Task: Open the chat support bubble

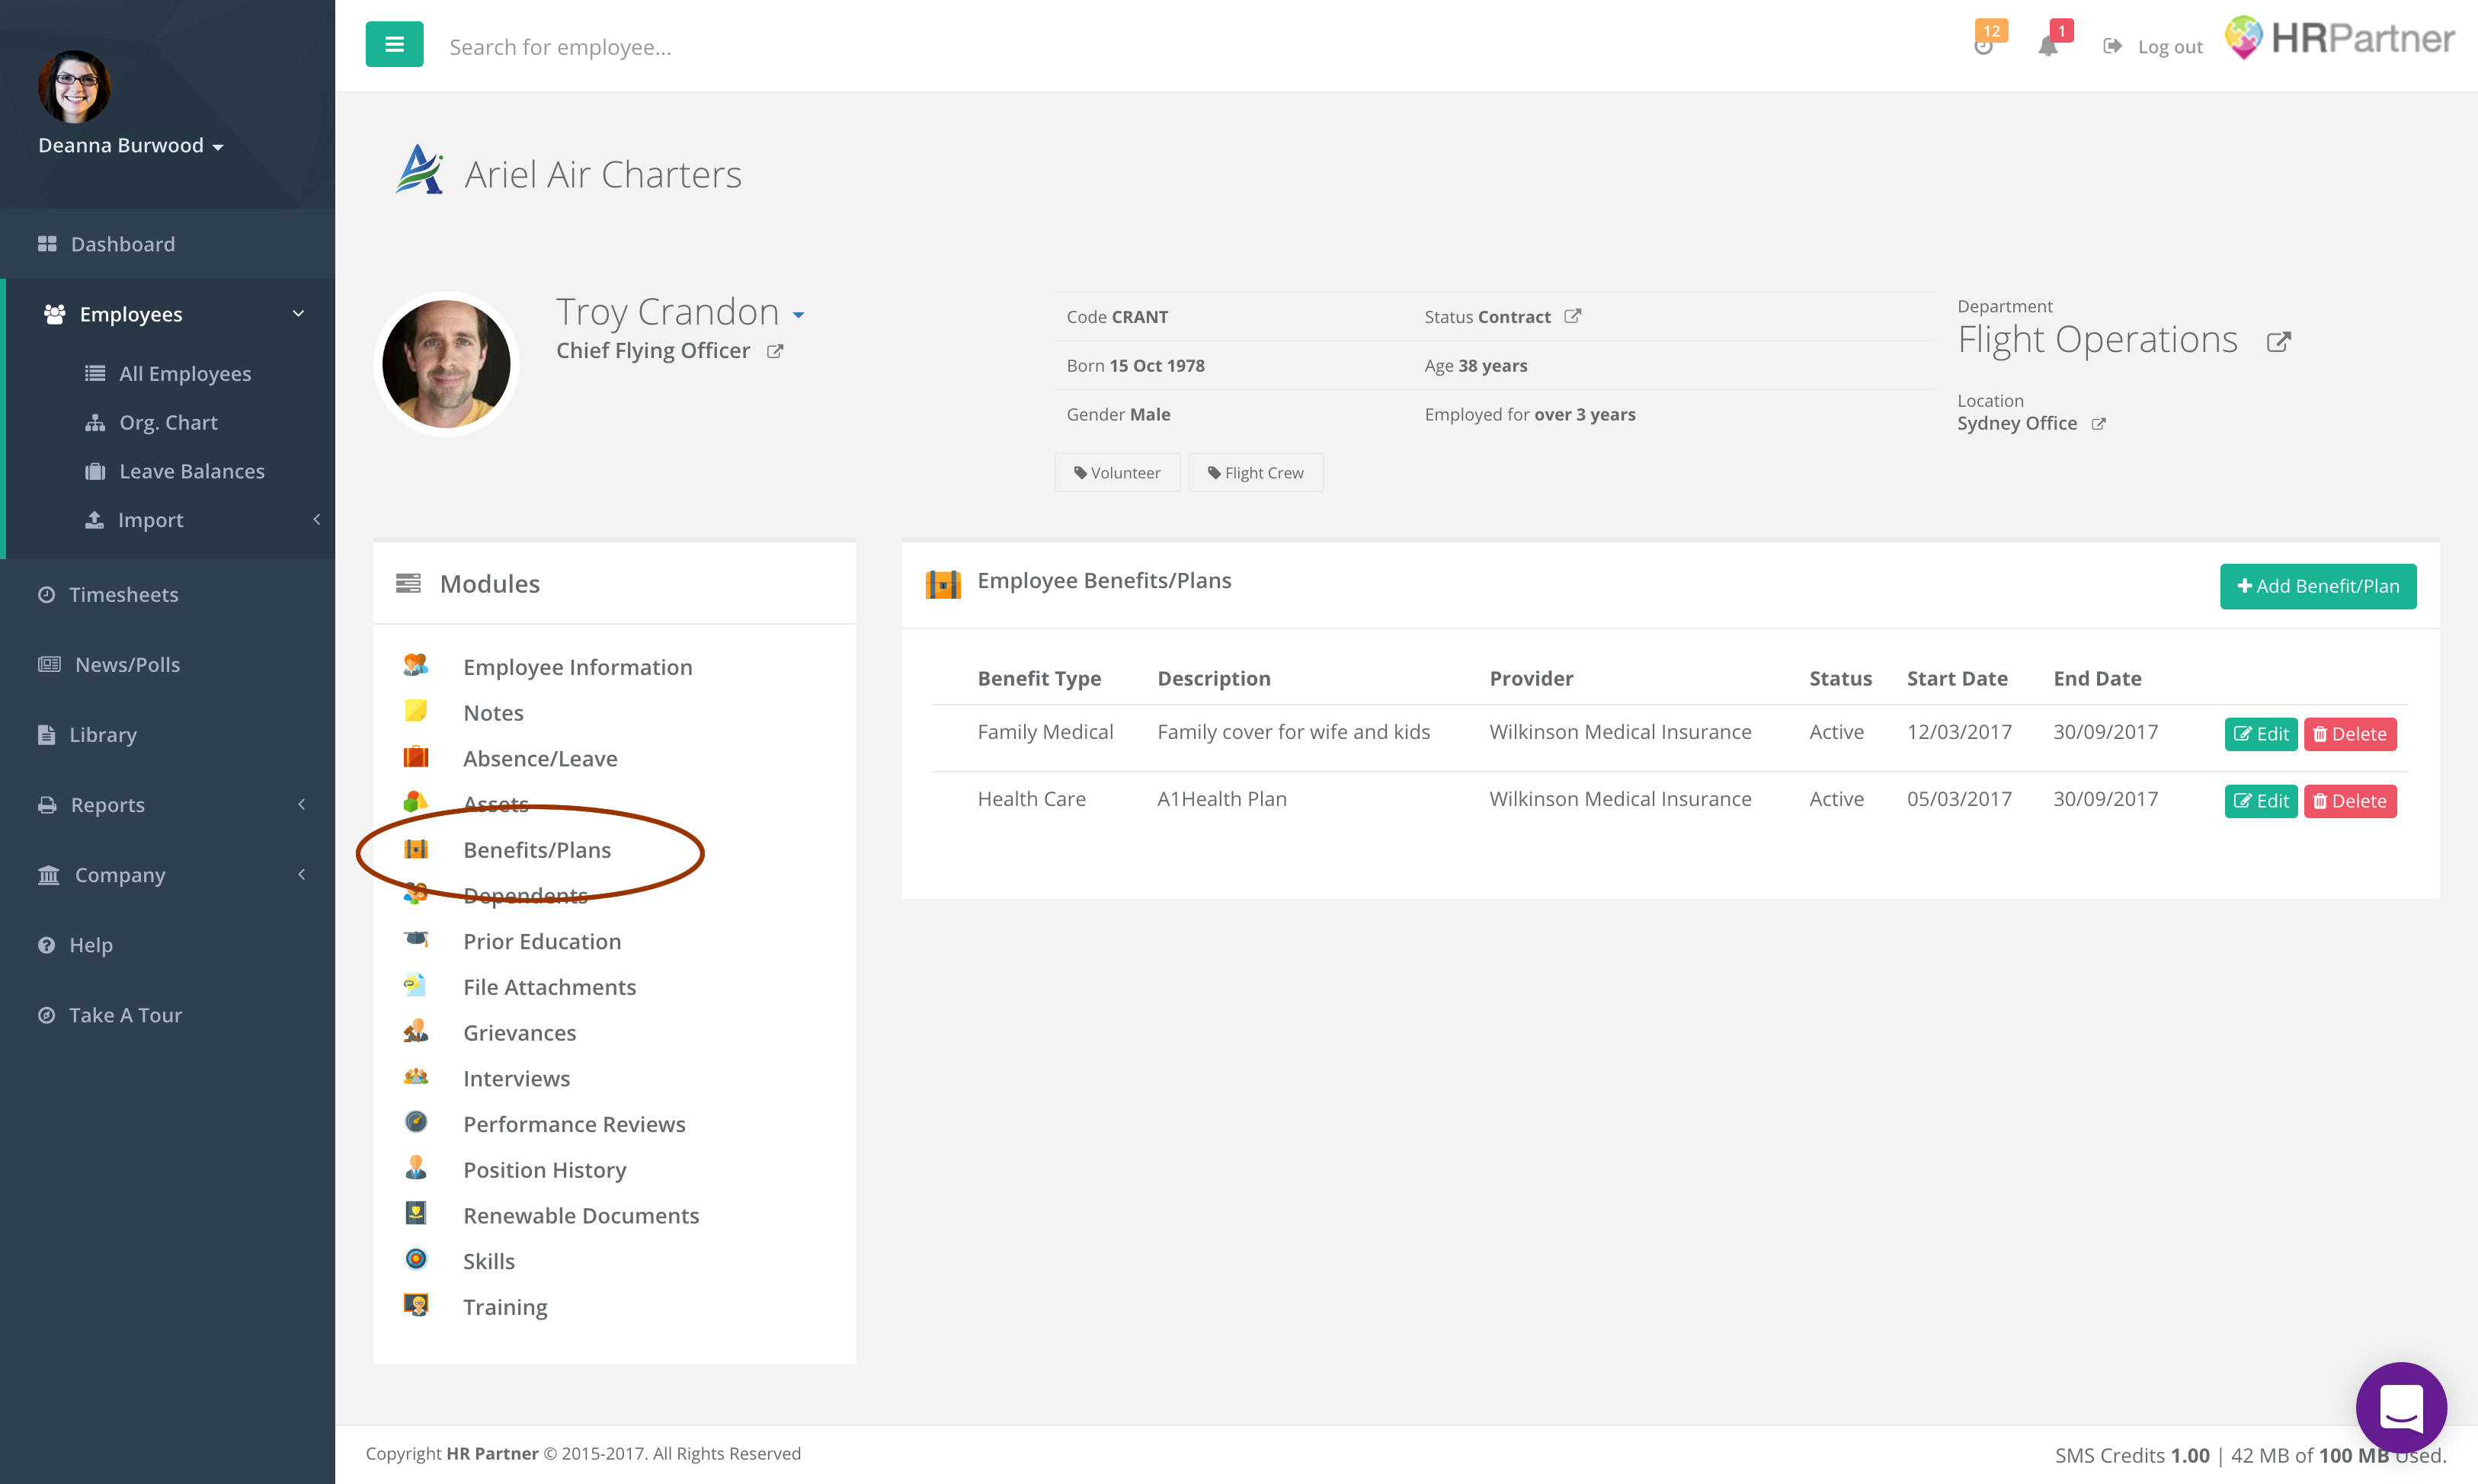Action: pyautogui.click(x=2400, y=1407)
